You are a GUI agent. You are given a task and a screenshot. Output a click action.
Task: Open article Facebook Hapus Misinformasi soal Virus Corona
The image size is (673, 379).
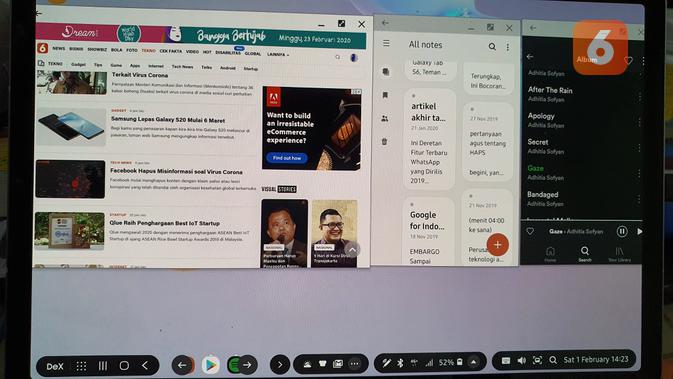tap(176, 171)
